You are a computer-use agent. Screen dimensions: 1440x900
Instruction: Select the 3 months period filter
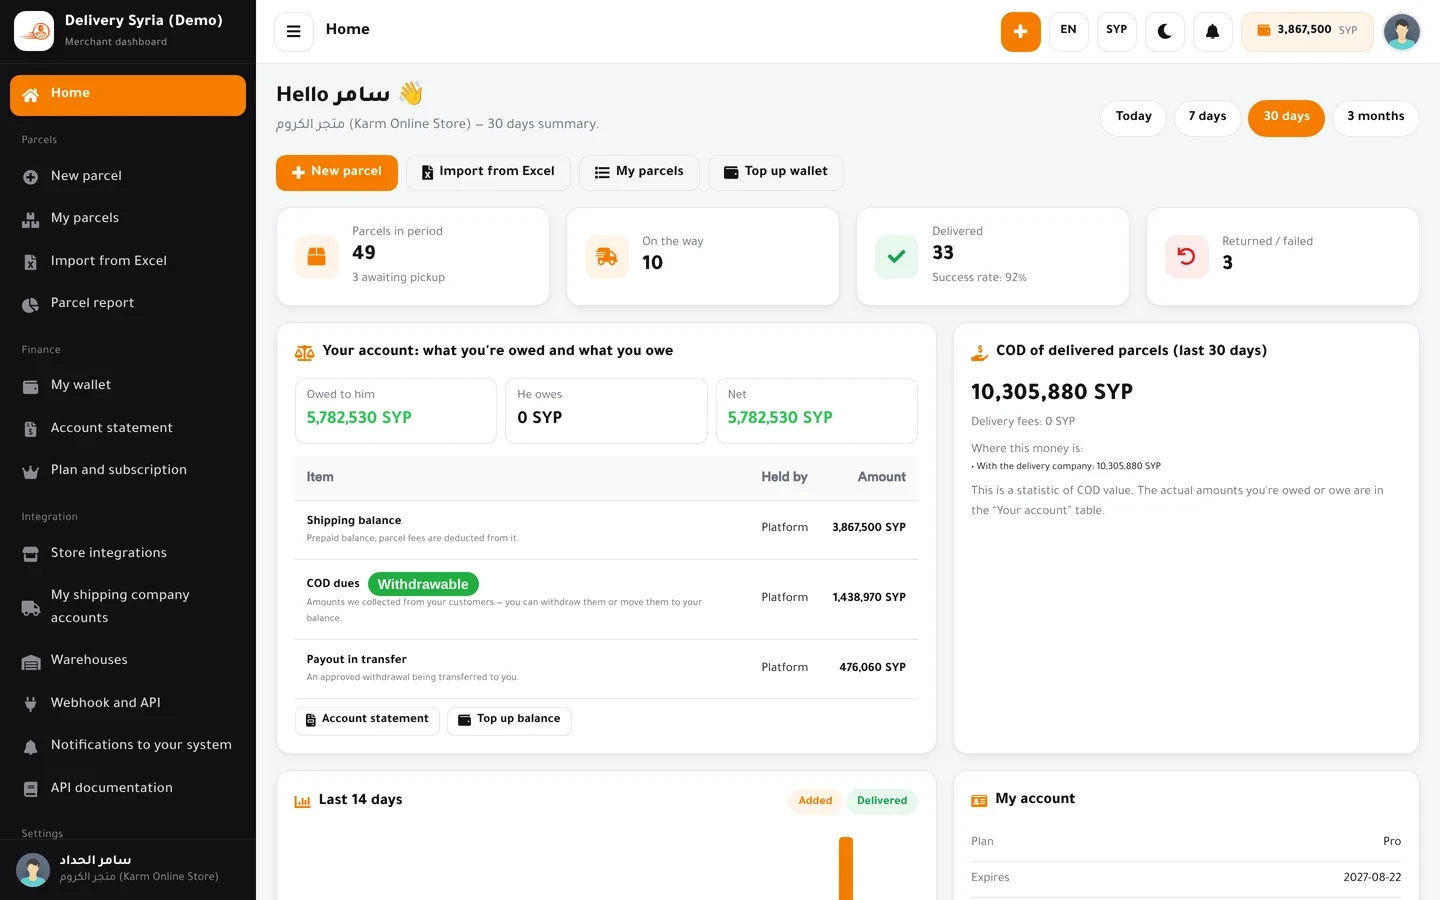(1376, 117)
